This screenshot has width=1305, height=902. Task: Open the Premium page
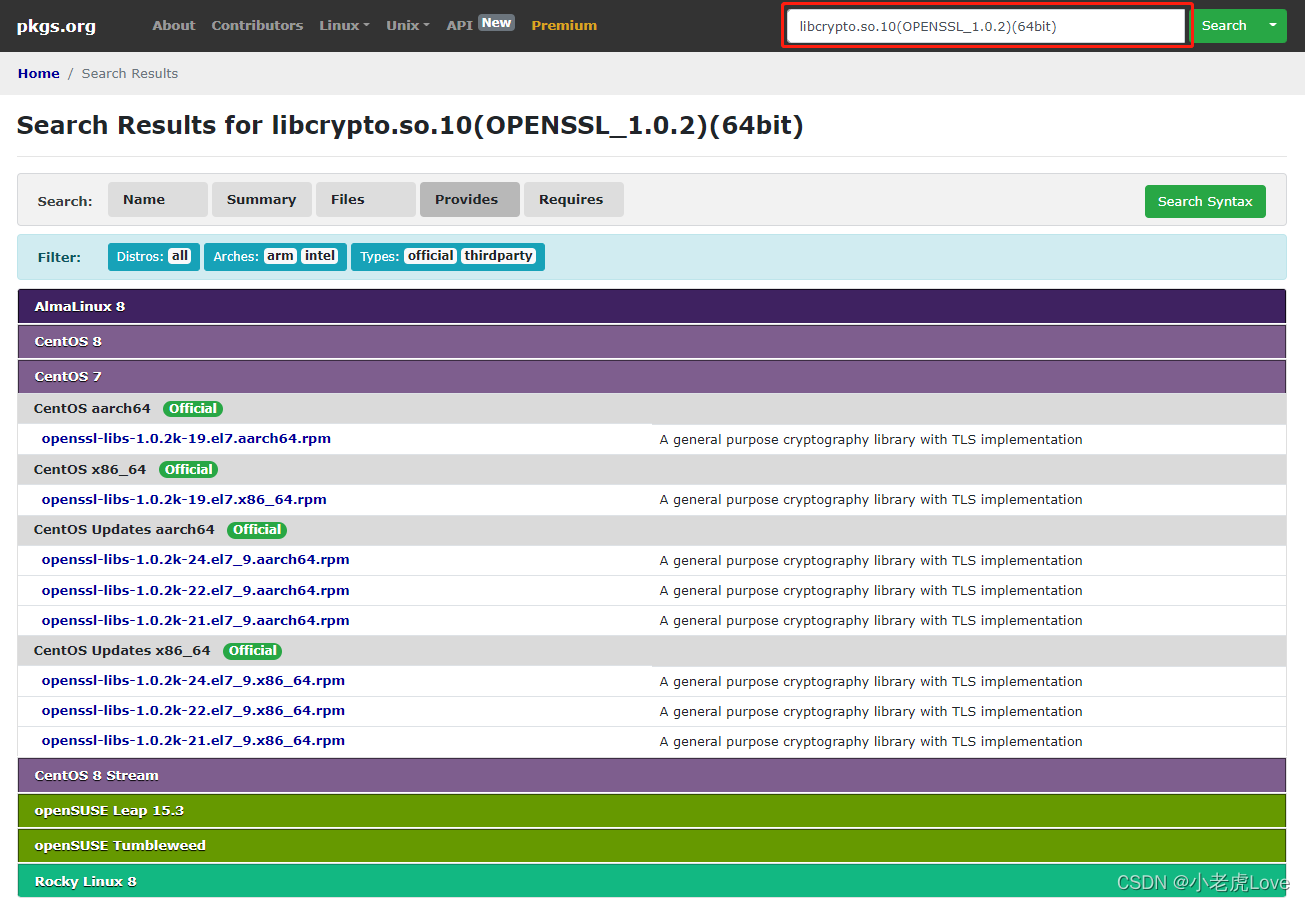[564, 25]
